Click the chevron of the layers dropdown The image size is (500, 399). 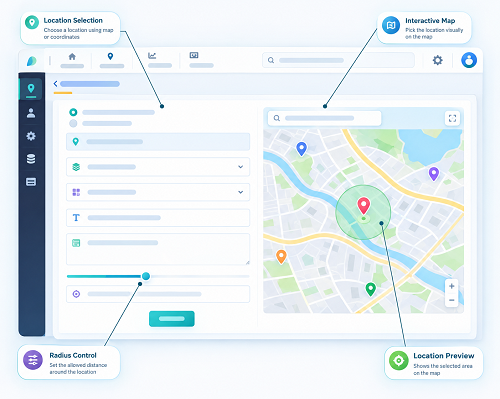click(x=240, y=167)
